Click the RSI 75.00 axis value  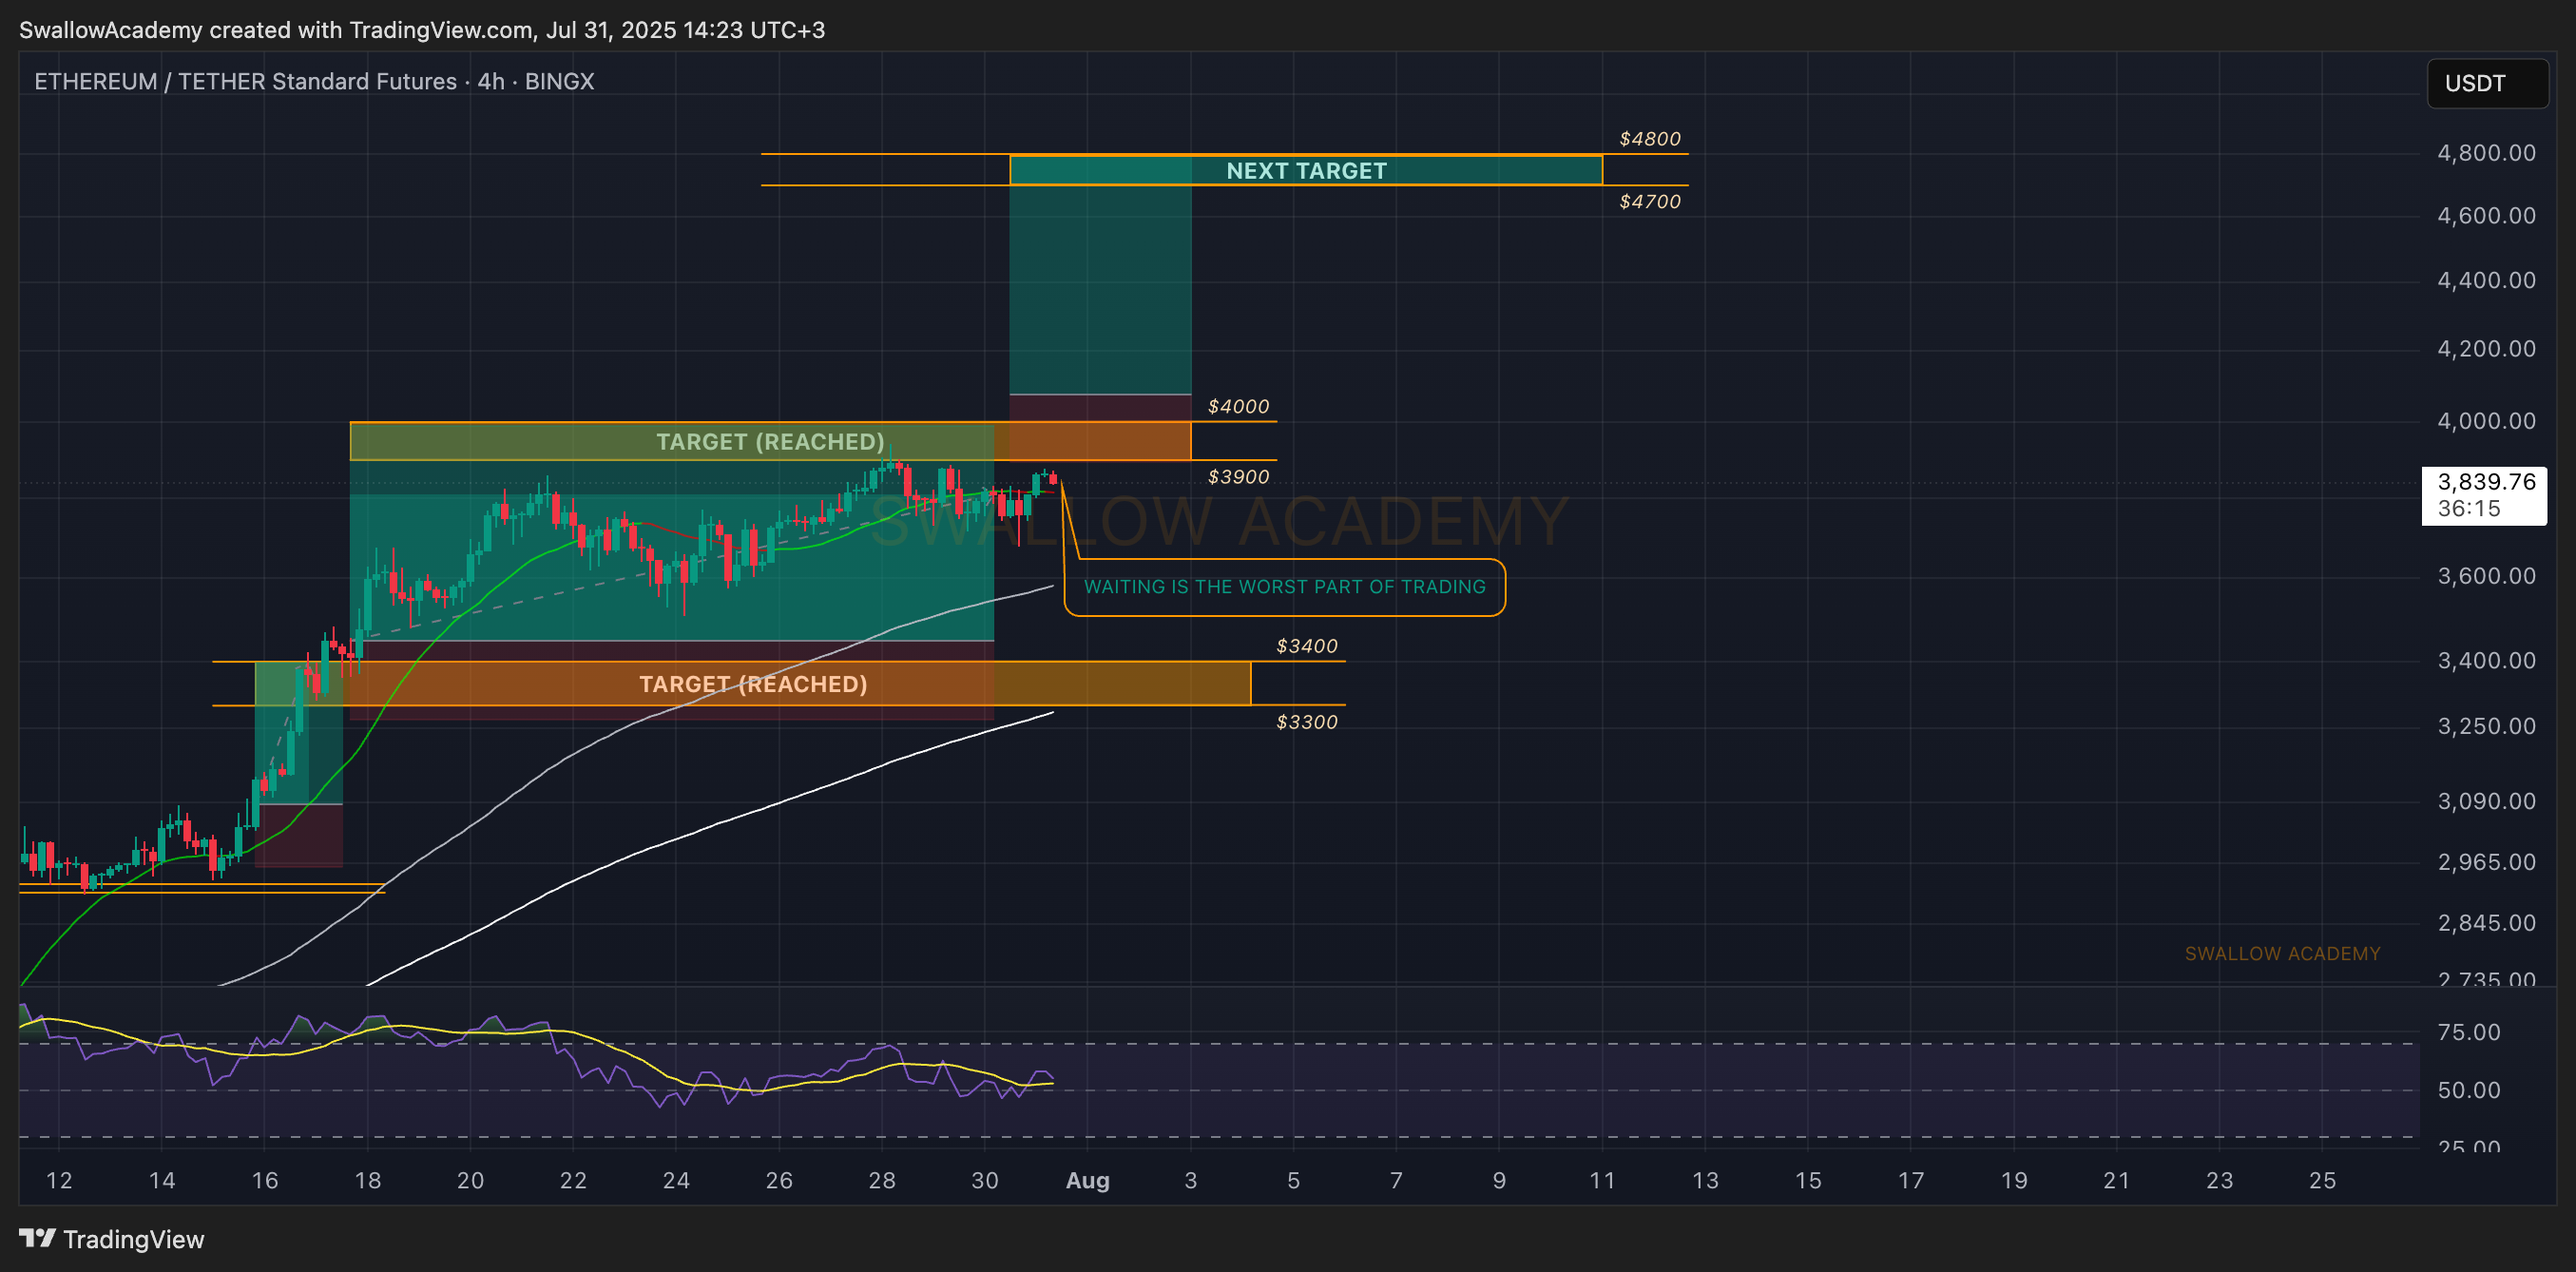pyautogui.click(x=2468, y=1033)
